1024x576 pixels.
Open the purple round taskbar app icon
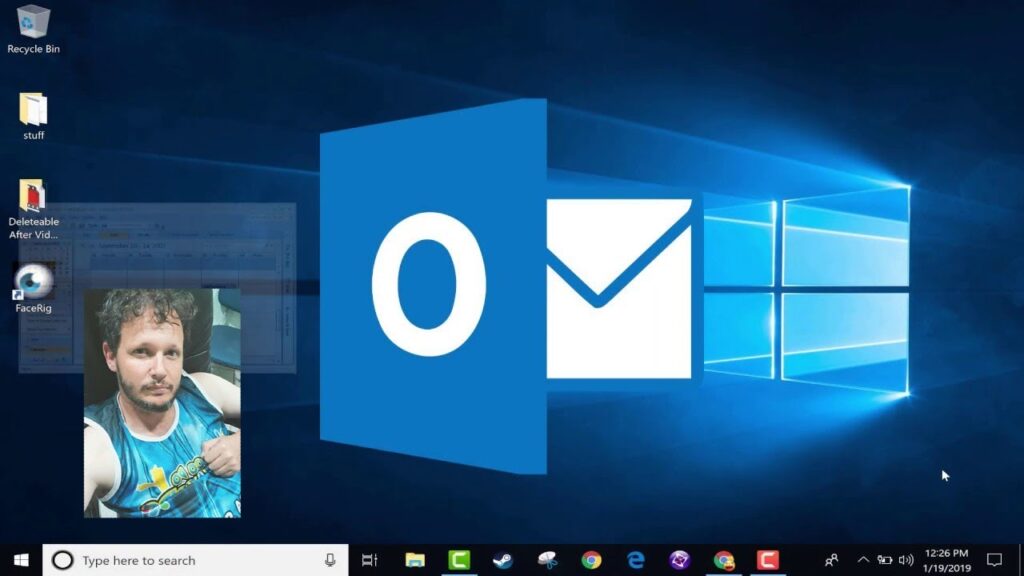[679, 560]
